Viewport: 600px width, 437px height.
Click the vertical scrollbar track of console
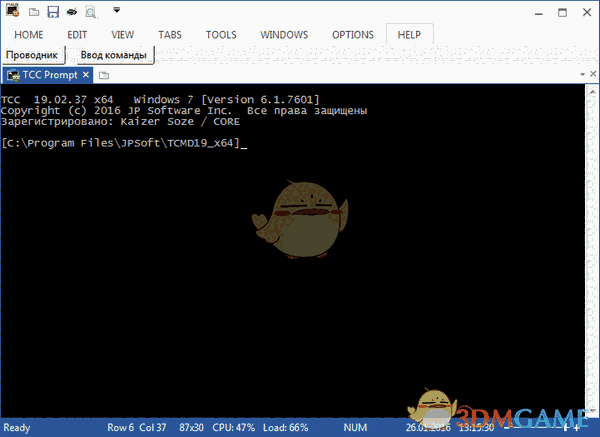click(x=592, y=253)
